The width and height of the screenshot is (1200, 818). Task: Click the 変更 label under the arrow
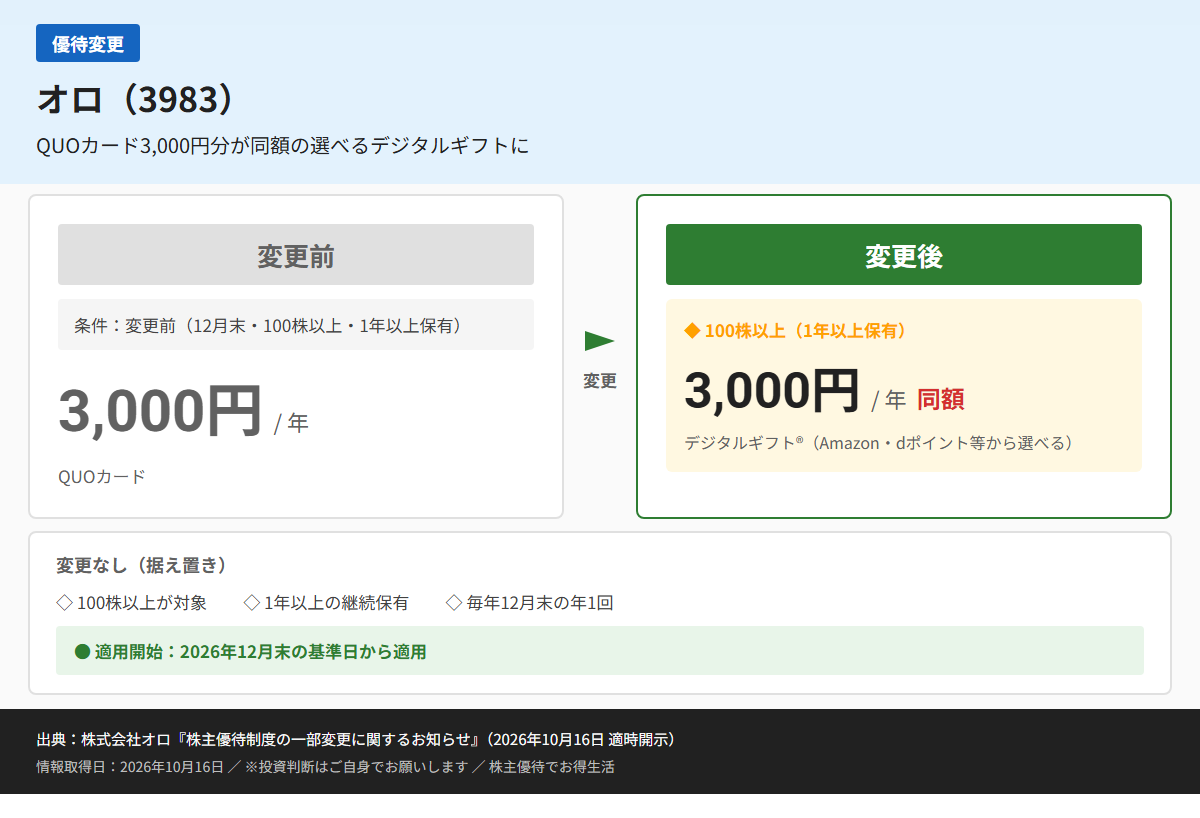click(x=600, y=381)
